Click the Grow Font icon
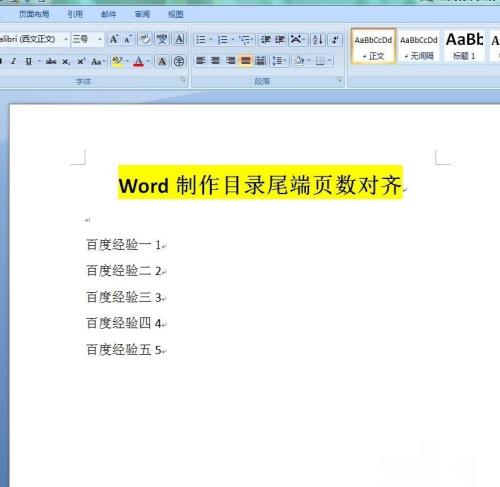 (114, 39)
